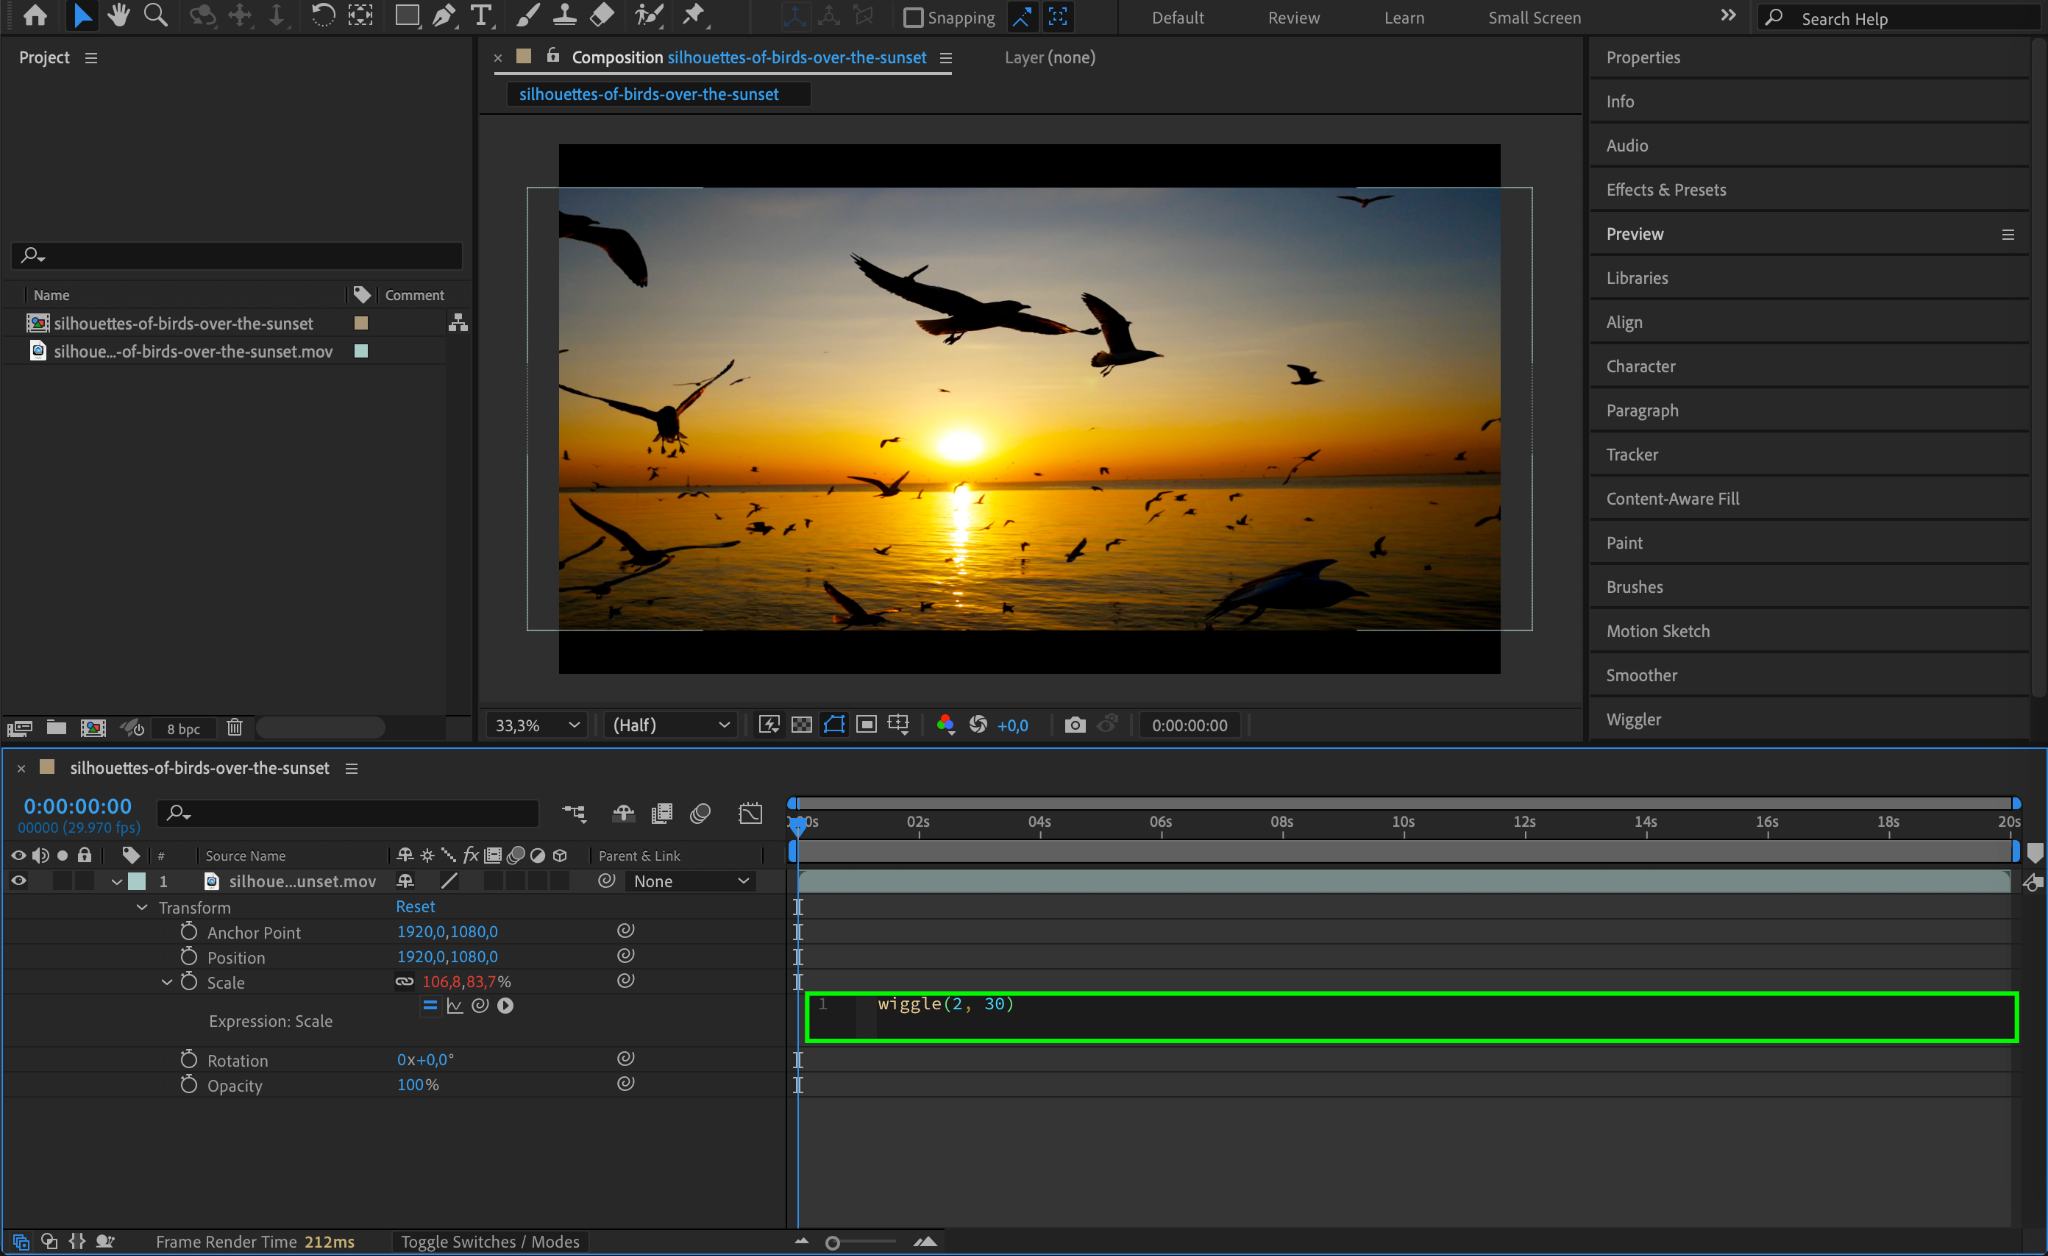
Task: Open the magnification 33,3% dropdown
Action: coord(537,725)
